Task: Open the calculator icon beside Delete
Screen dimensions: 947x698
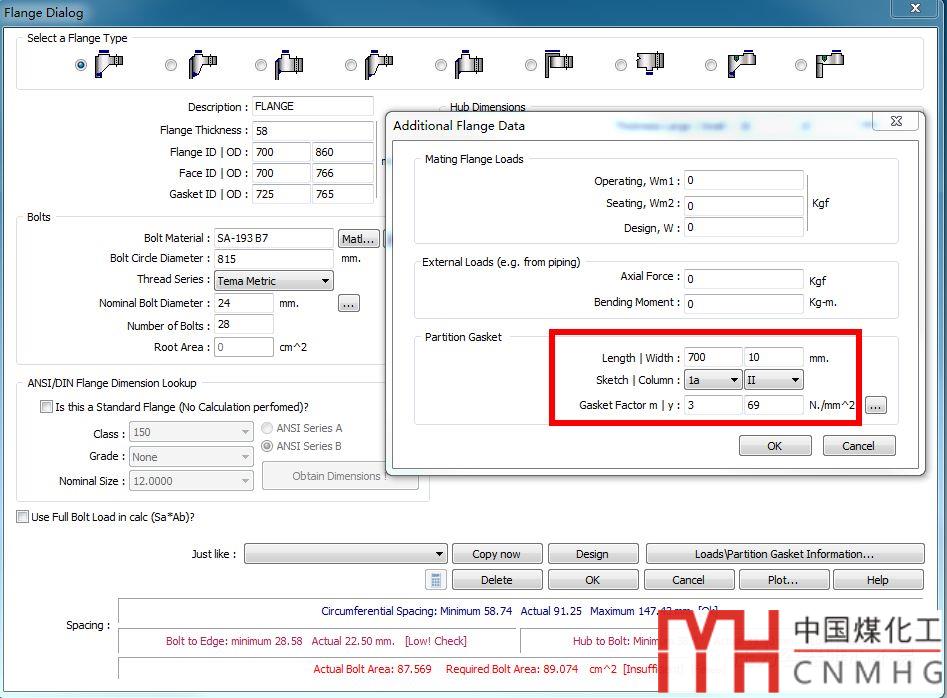Action: click(435, 580)
